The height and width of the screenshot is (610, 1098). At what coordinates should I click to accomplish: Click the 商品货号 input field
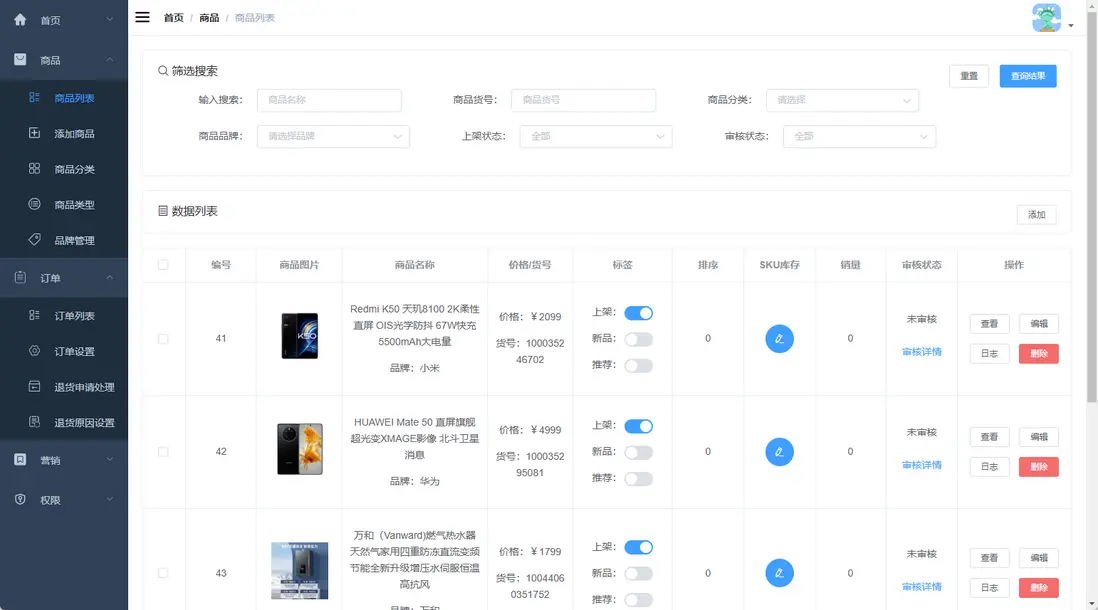tap(583, 100)
